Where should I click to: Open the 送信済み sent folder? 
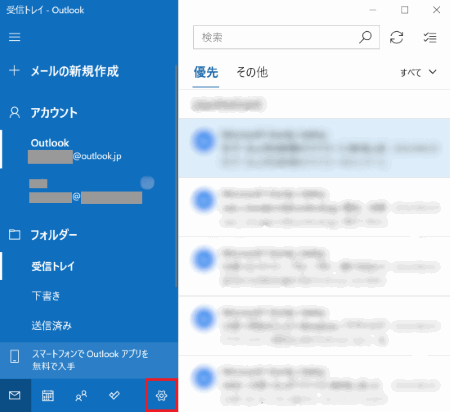(89, 325)
